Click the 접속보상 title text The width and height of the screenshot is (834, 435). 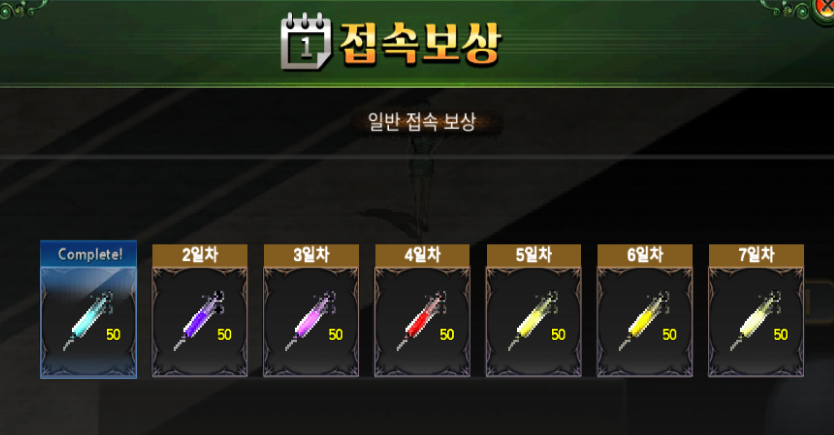coord(420,43)
